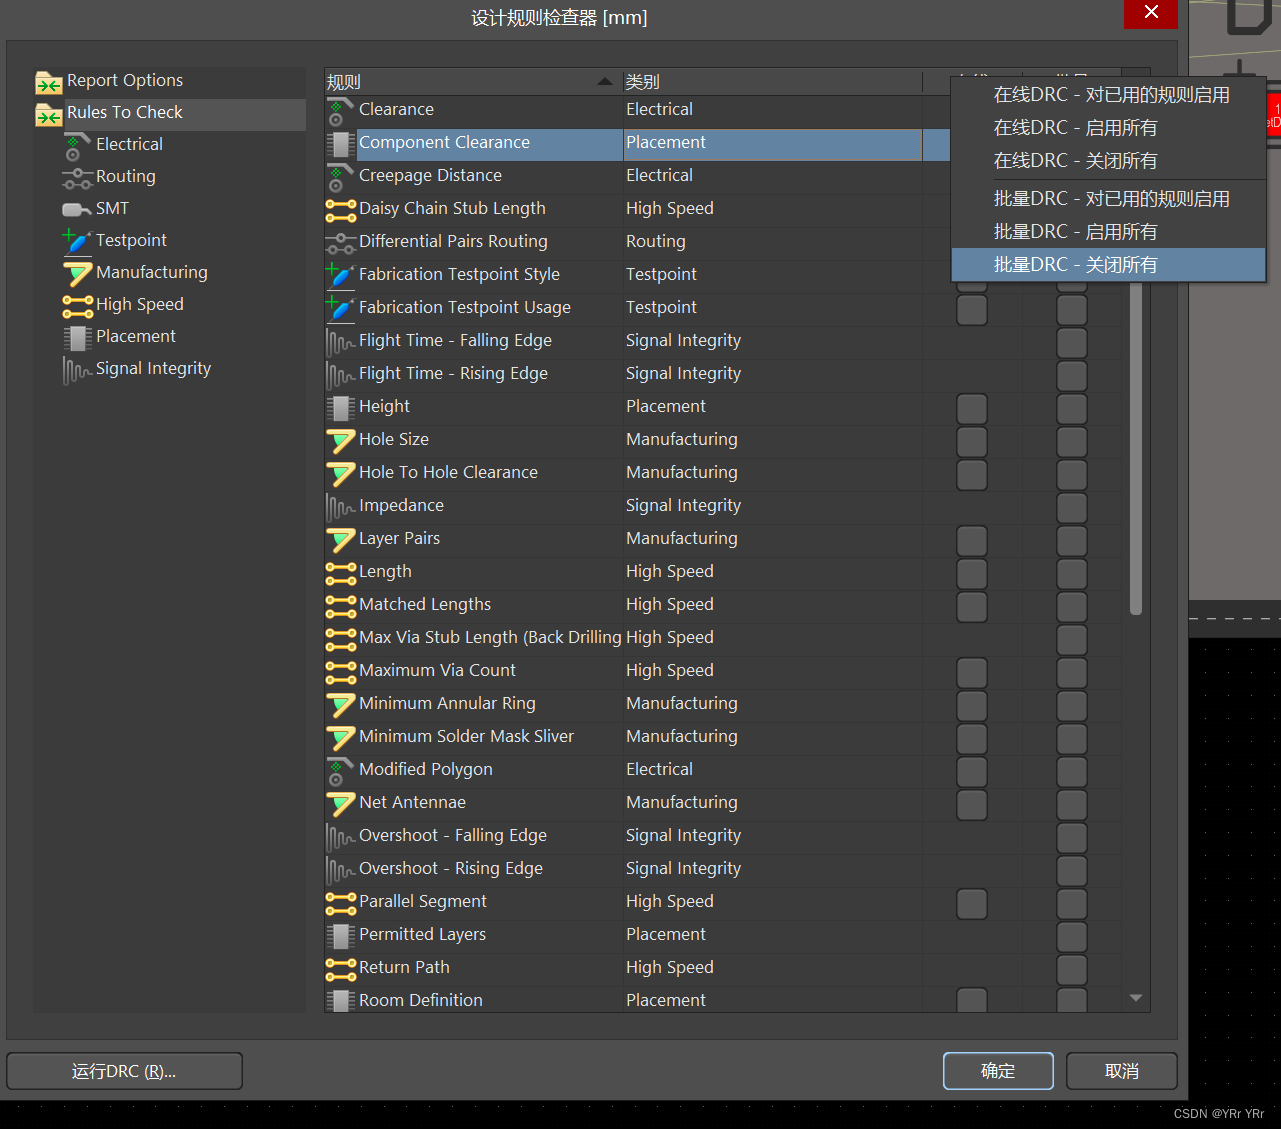Click the Daisy Chain Stub Length rule icon
Screen dimensions: 1281x1129
(340, 210)
